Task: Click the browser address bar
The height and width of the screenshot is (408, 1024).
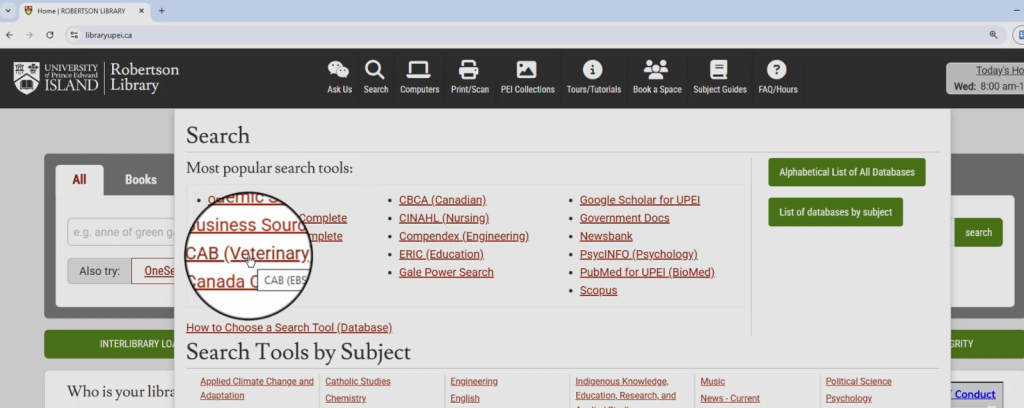Action: pyautogui.click(x=500, y=34)
